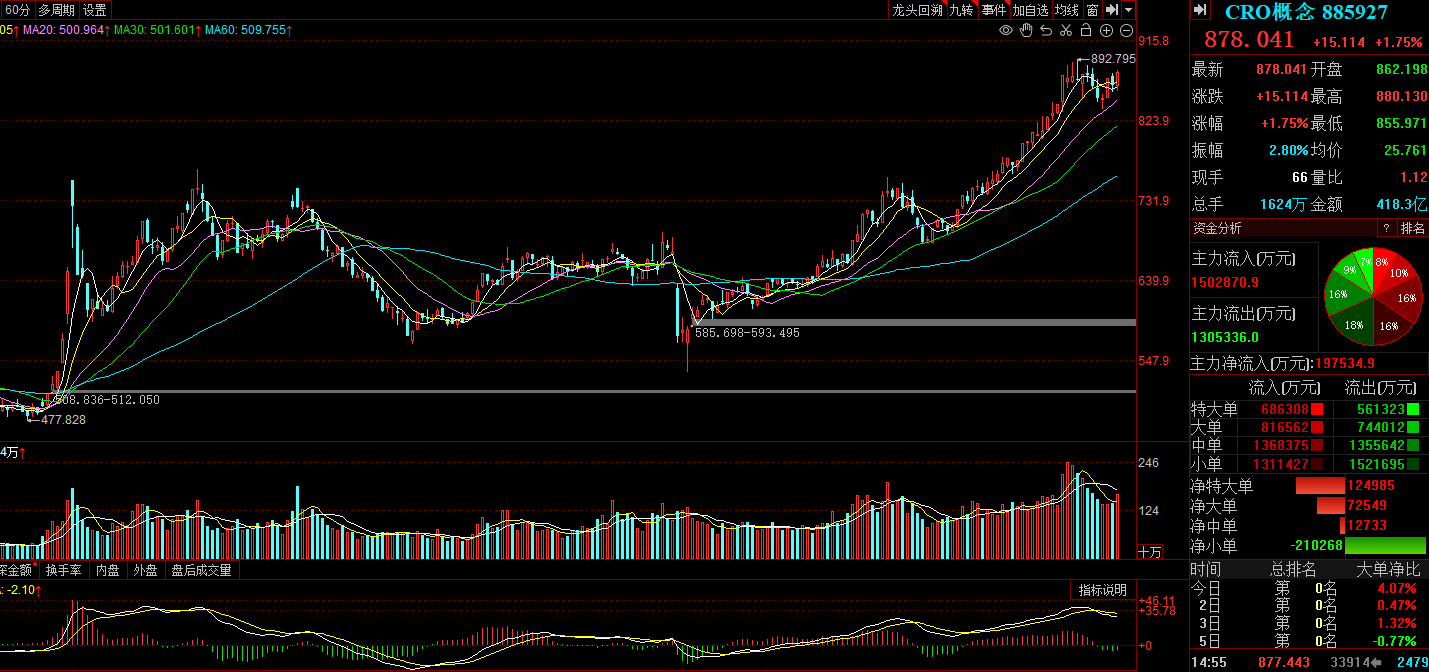Zoom in with the plus icon

coord(1106,31)
